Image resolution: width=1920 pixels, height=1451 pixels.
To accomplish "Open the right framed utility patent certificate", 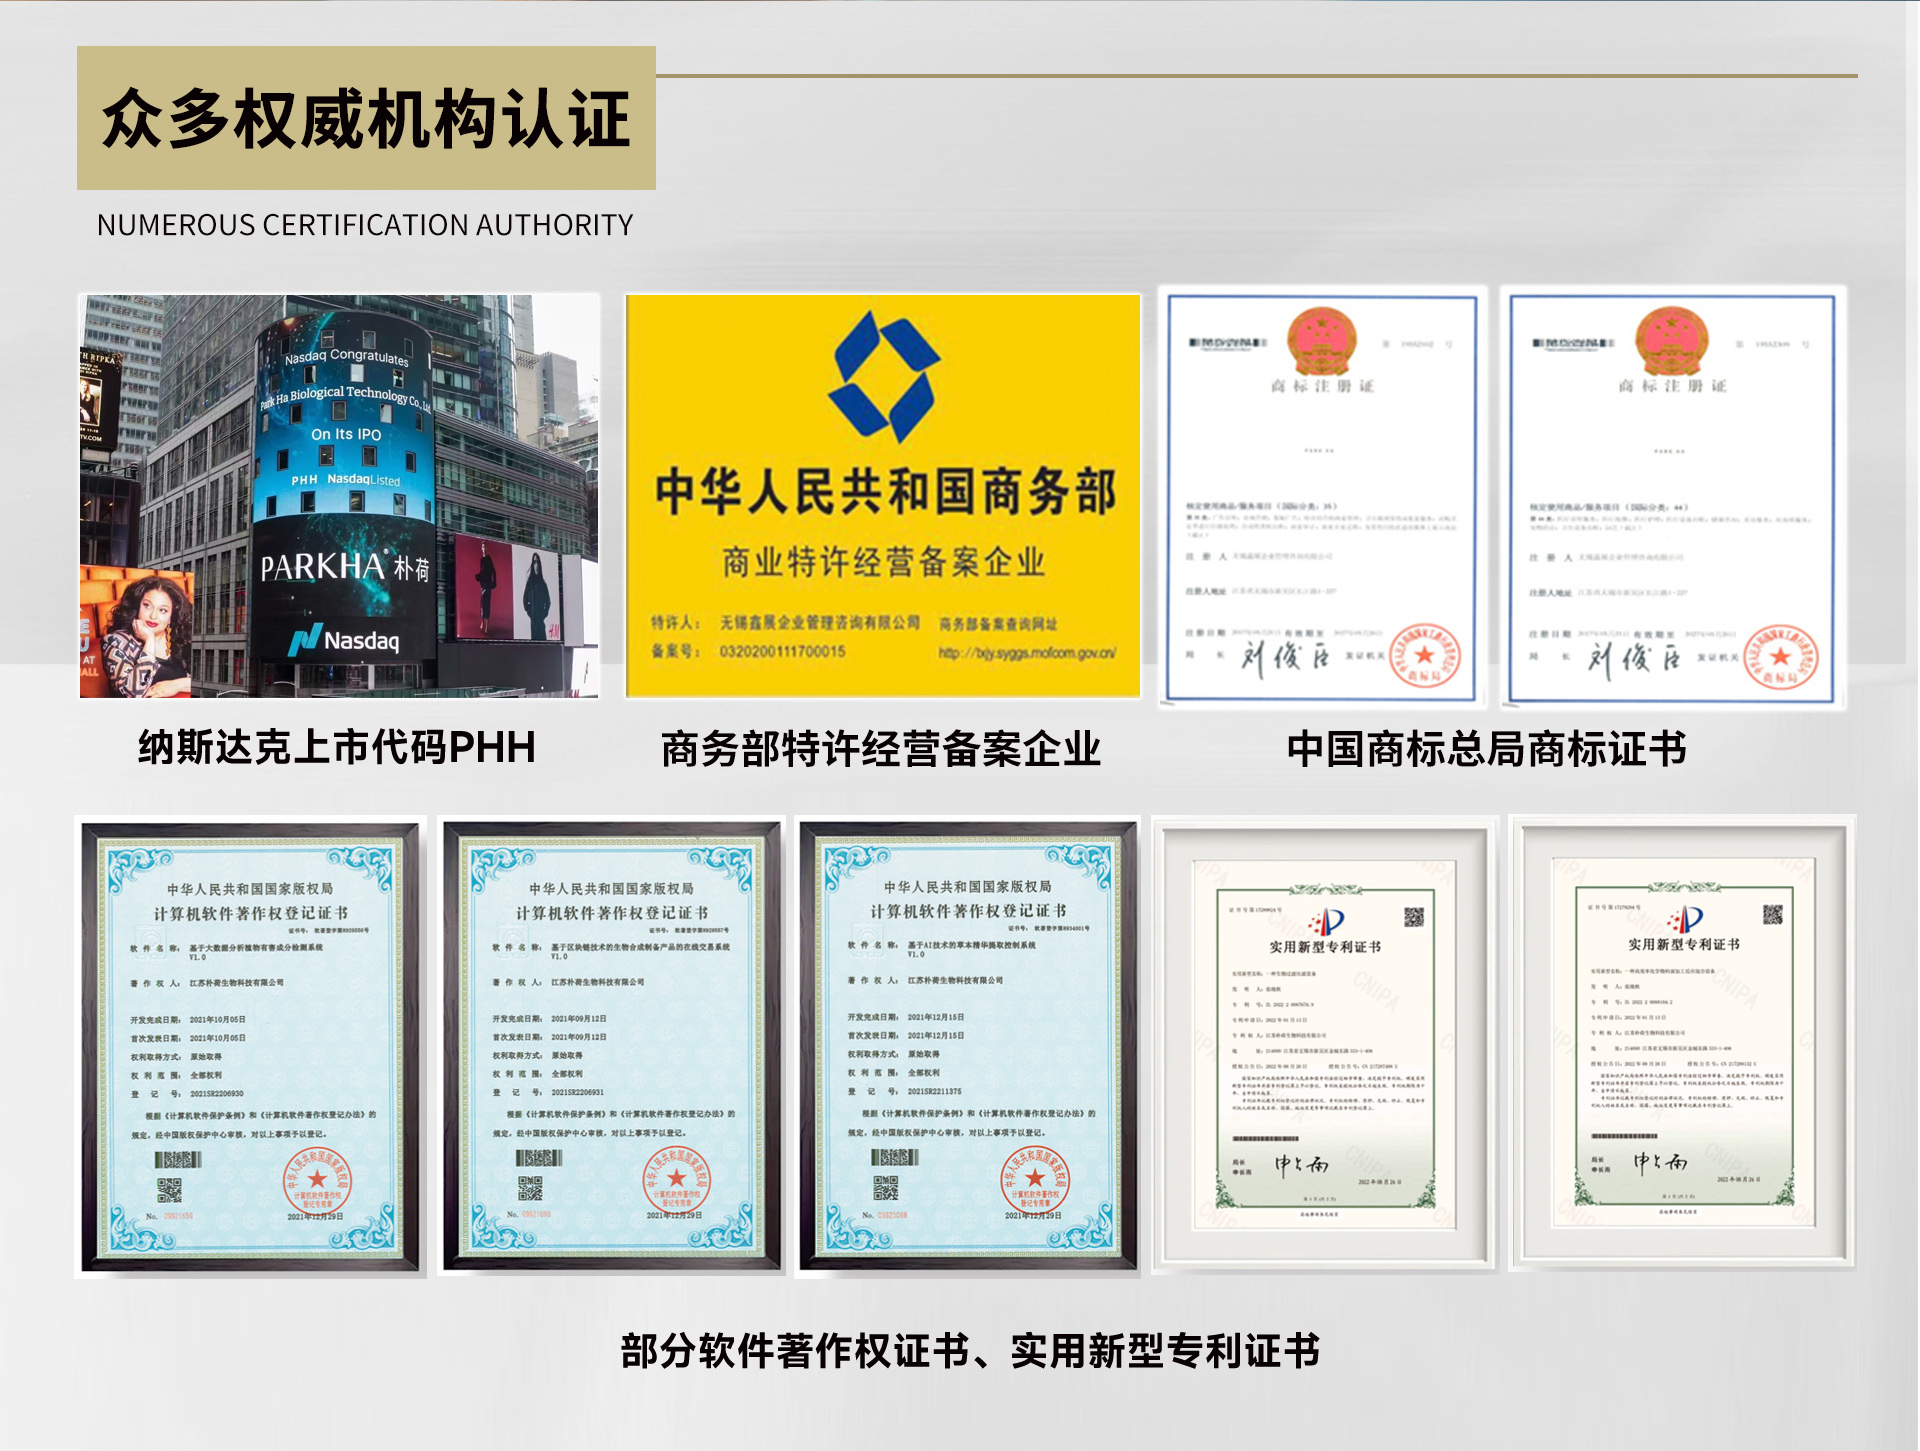I will pyautogui.click(x=1683, y=1043).
